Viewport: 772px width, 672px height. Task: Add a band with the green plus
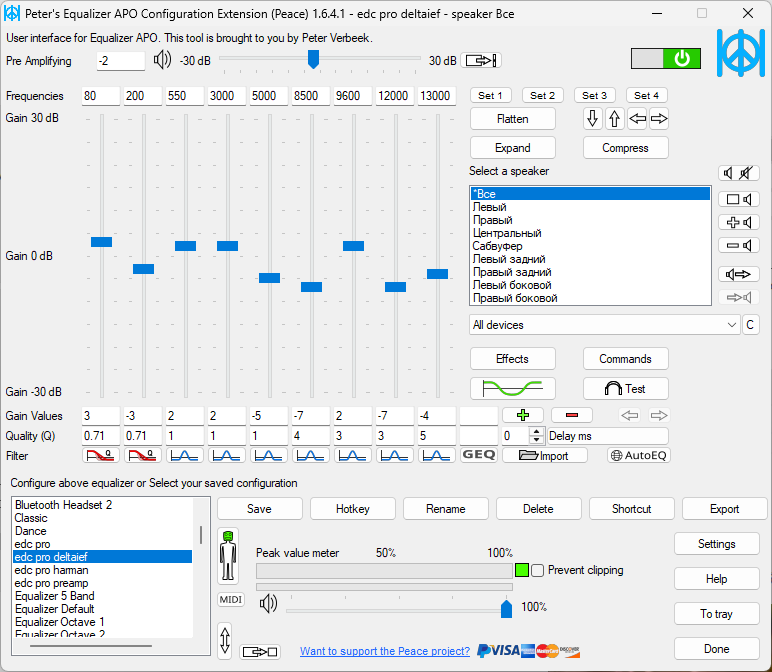coord(523,415)
